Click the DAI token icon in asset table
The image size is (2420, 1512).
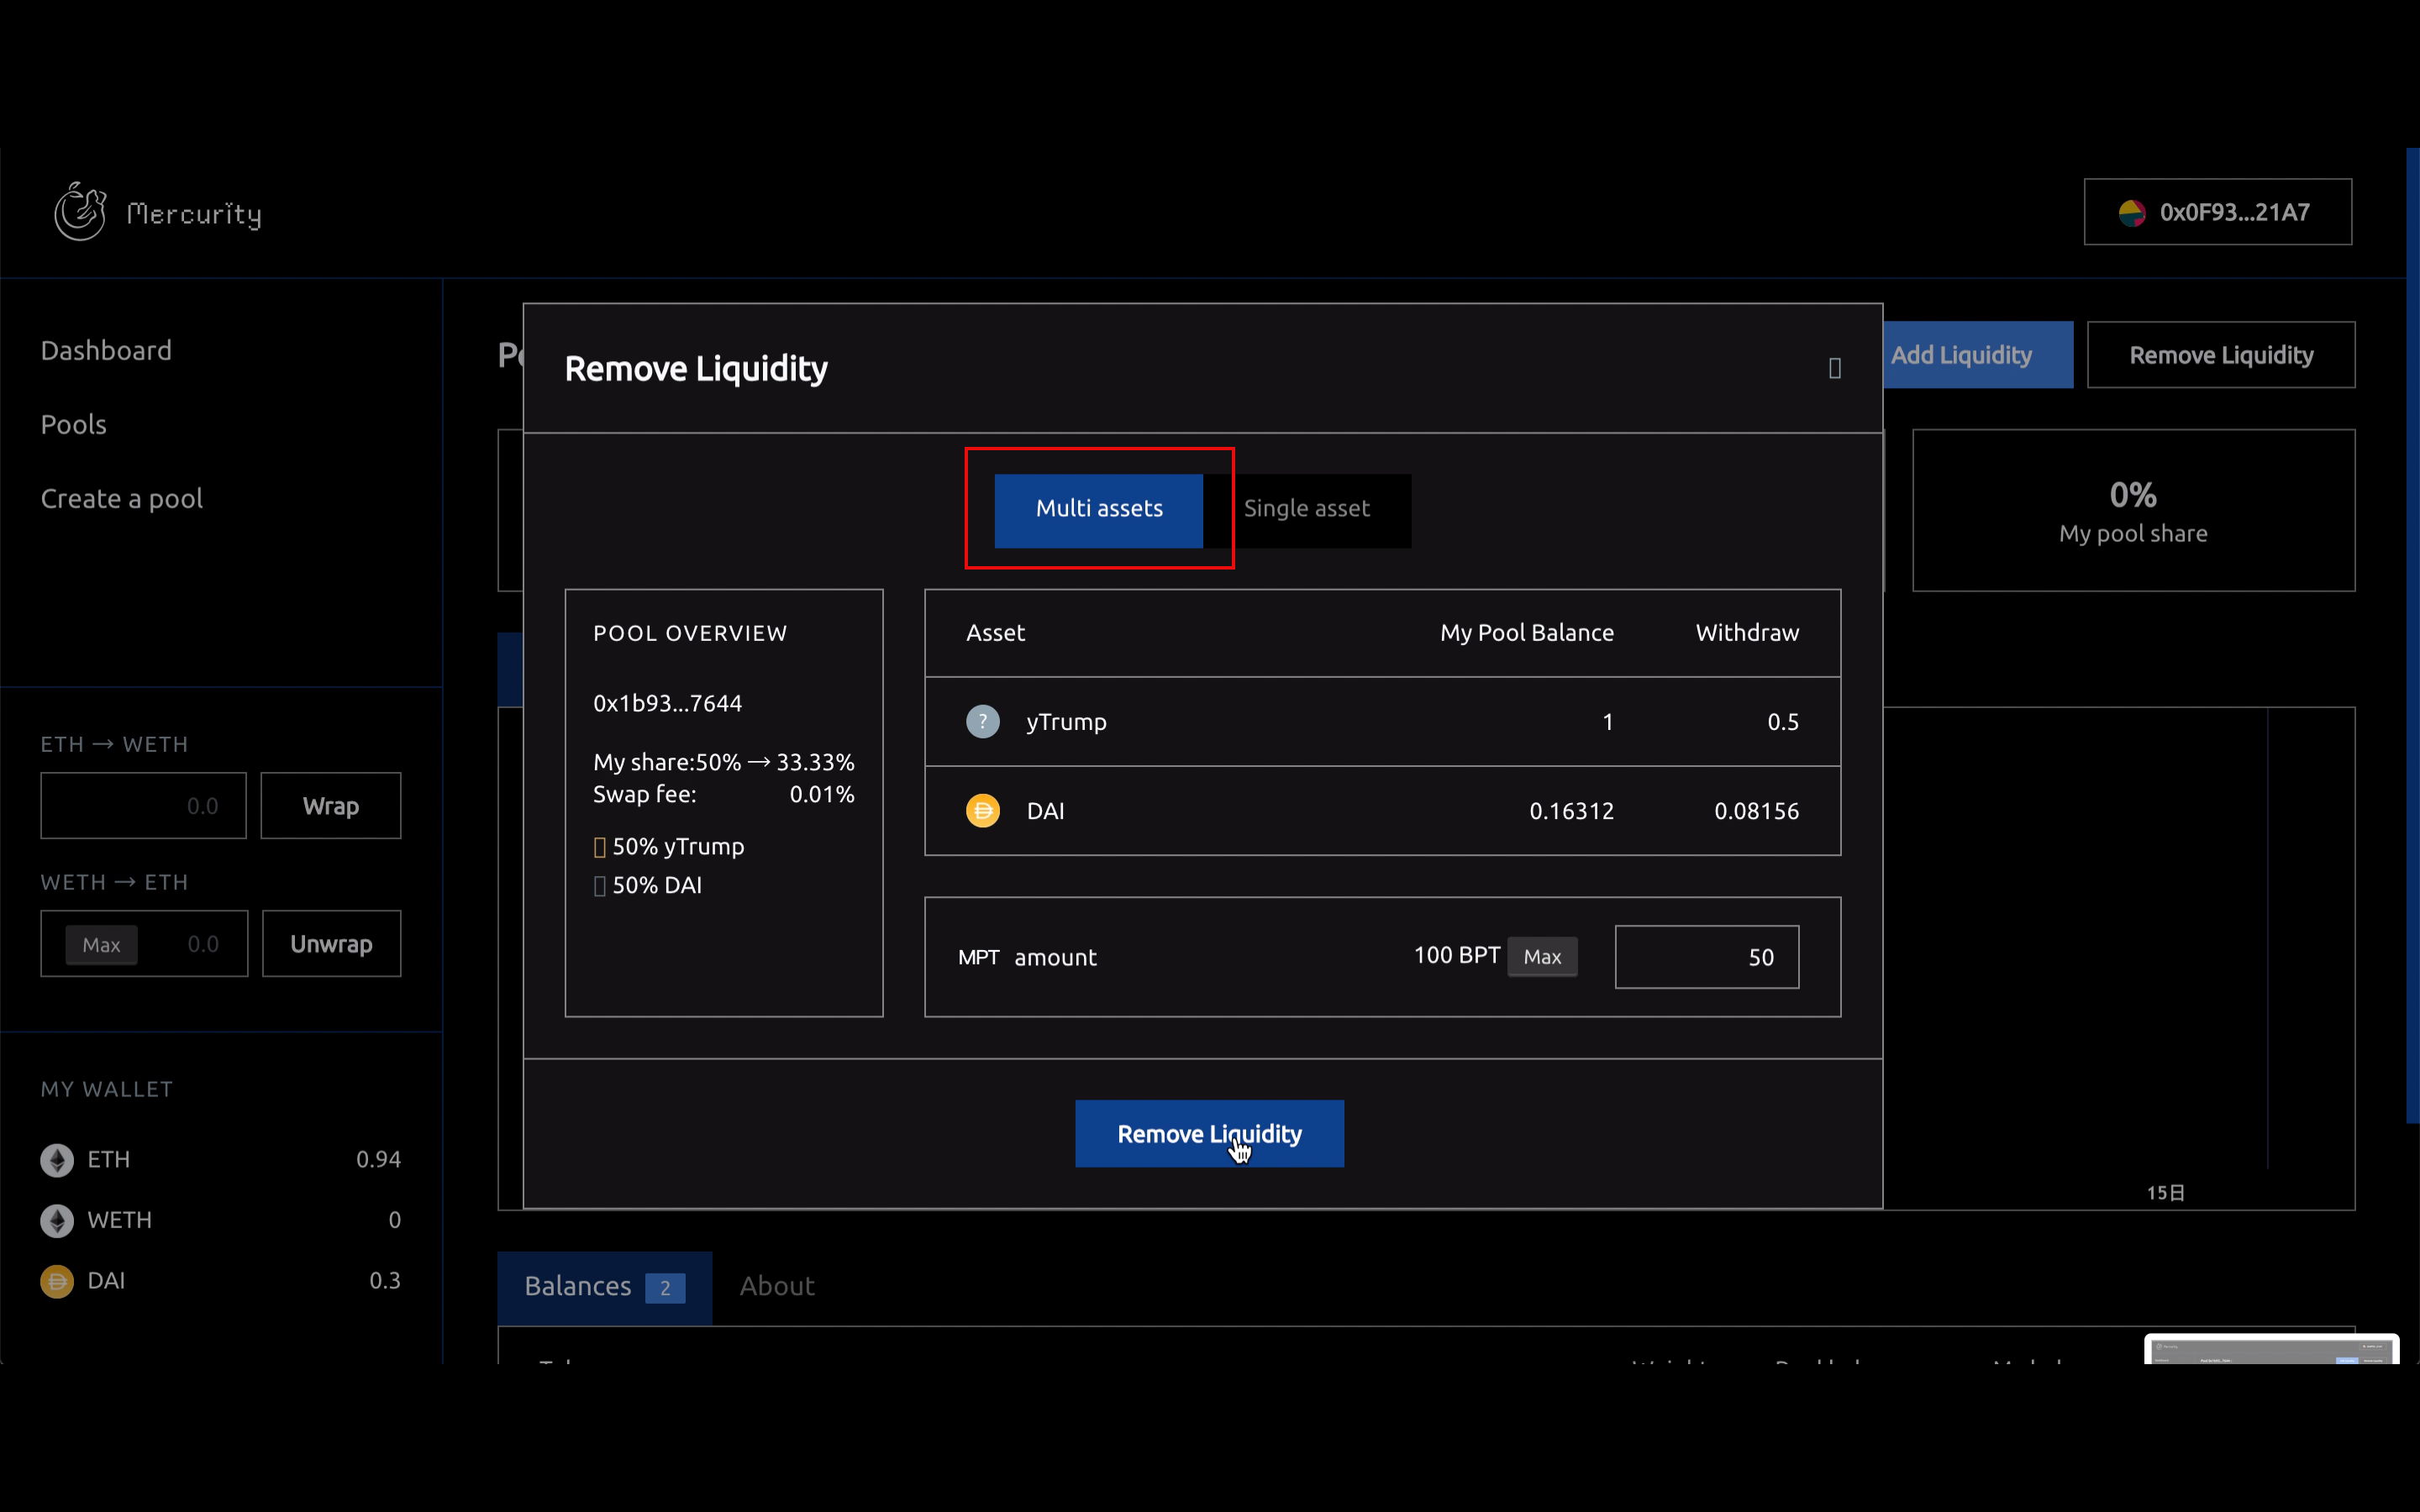(x=982, y=811)
